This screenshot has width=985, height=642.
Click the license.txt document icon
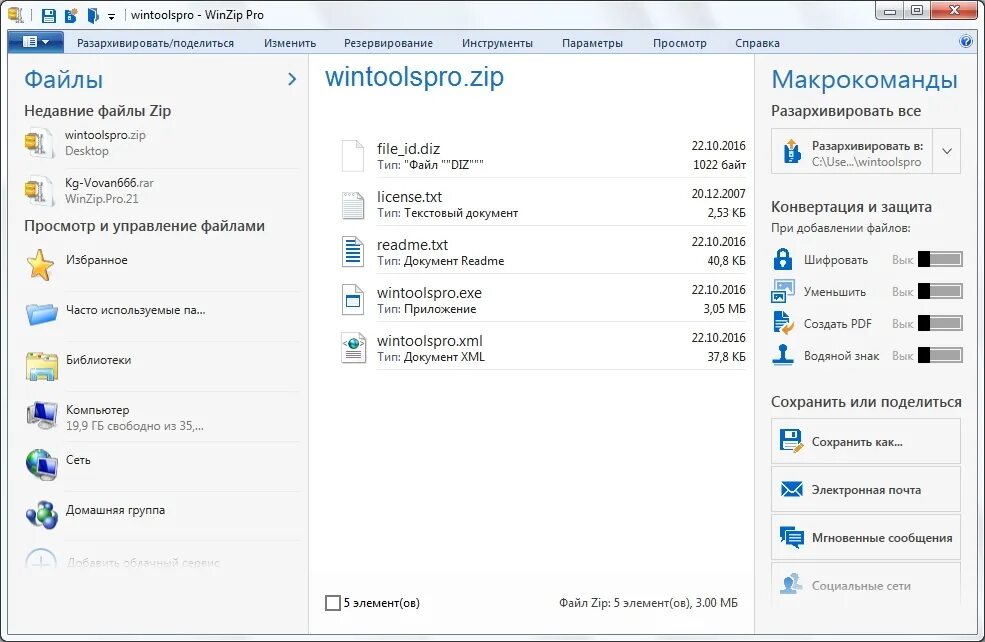(x=352, y=205)
